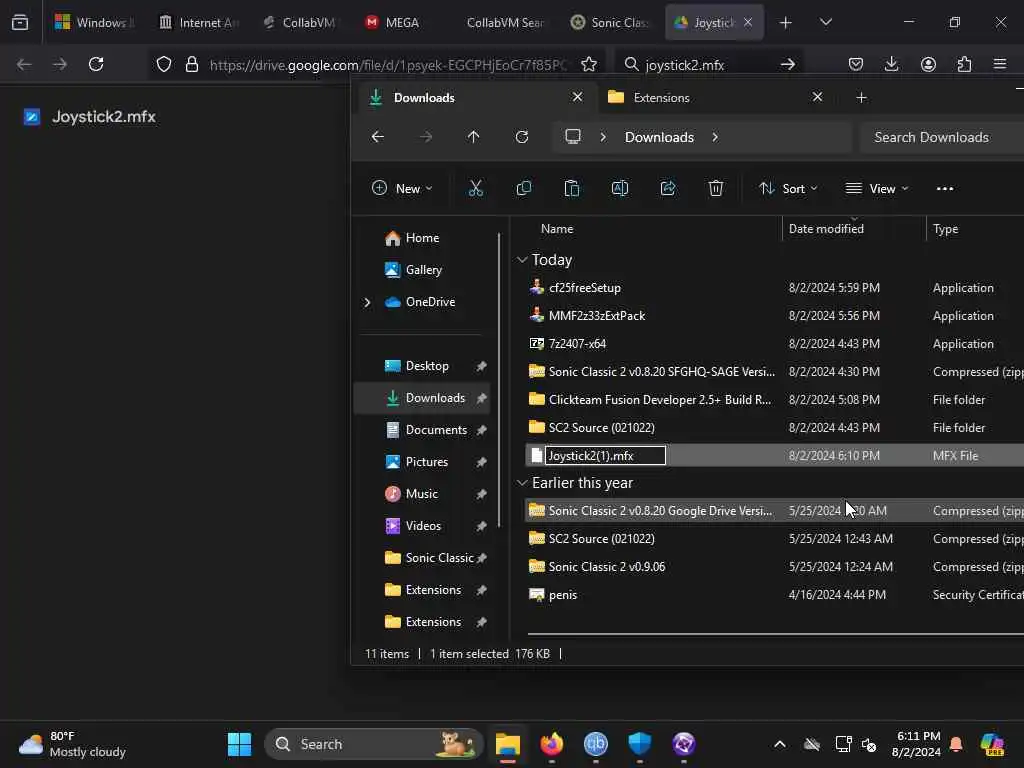
Task: Open the View dropdown
Action: [877, 189]
